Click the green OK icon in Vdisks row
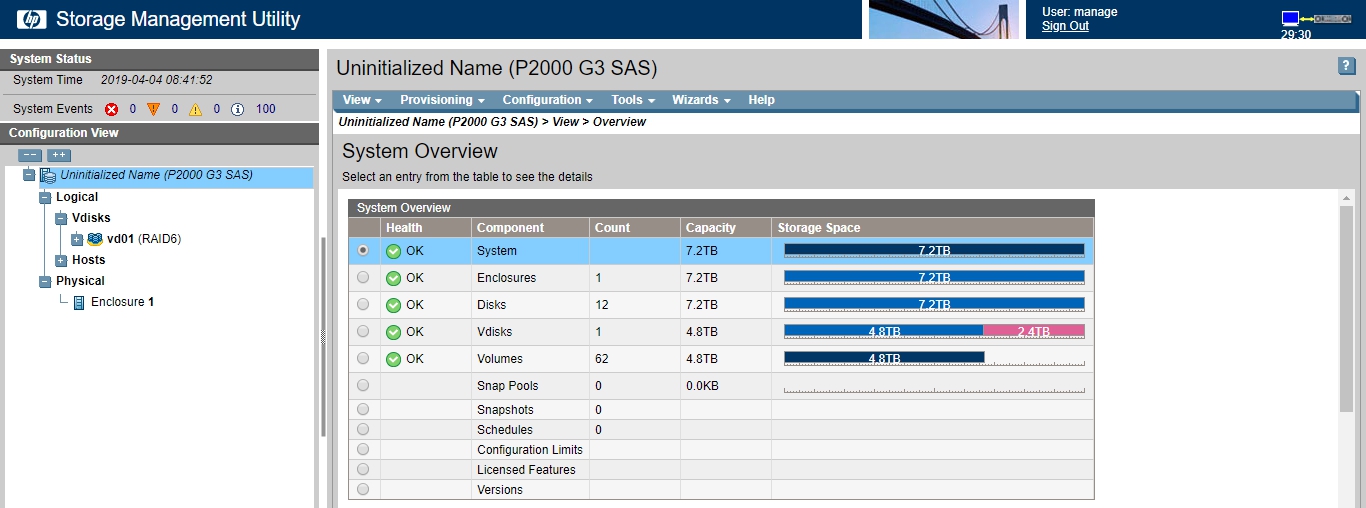1366x508 pixels. click(393, 332)
